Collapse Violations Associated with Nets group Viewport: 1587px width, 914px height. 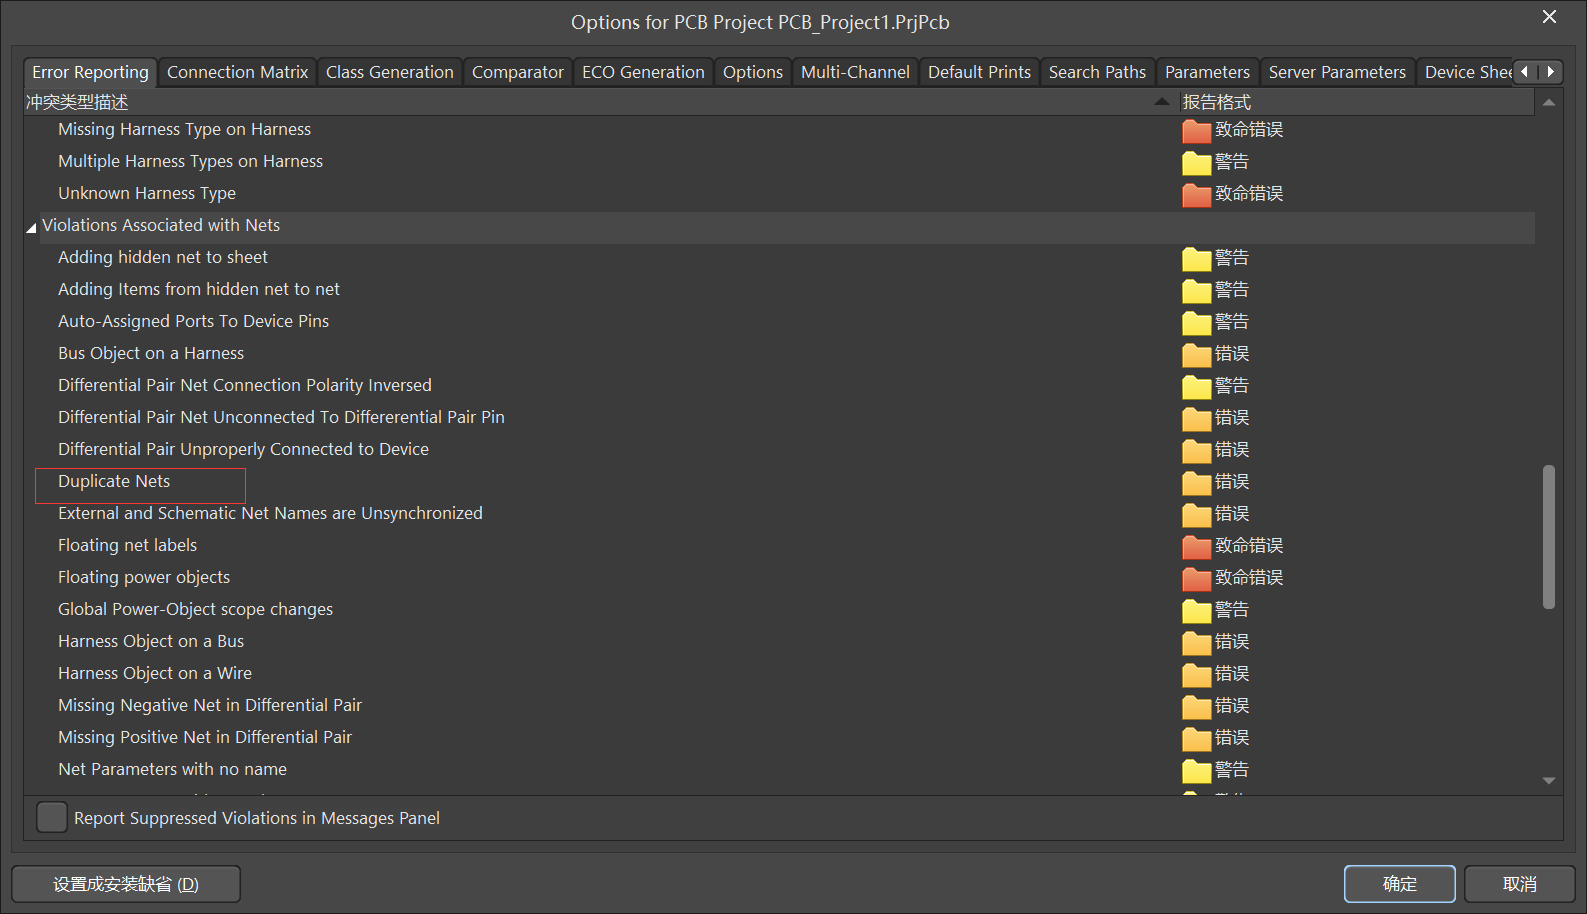click(31, 228)
